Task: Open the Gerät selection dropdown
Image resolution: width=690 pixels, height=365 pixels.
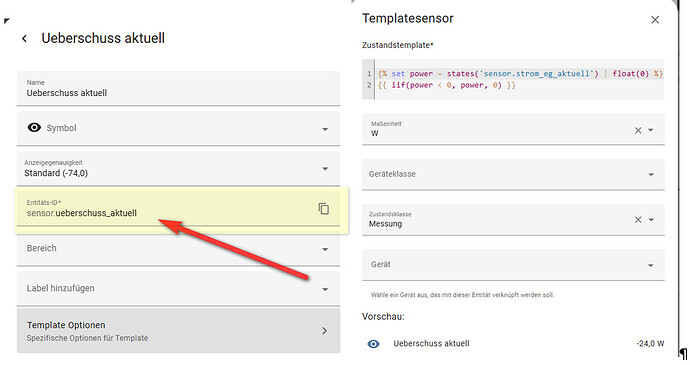Action: click(x=651, y=265)
